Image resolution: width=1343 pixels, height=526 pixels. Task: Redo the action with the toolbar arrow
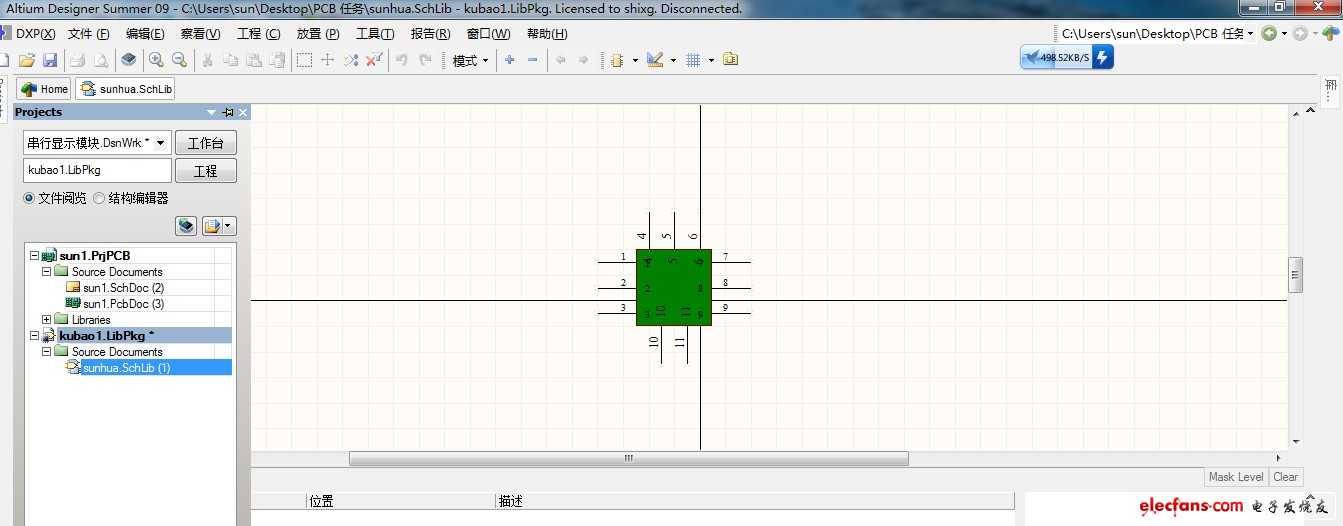tap(425, 60)
